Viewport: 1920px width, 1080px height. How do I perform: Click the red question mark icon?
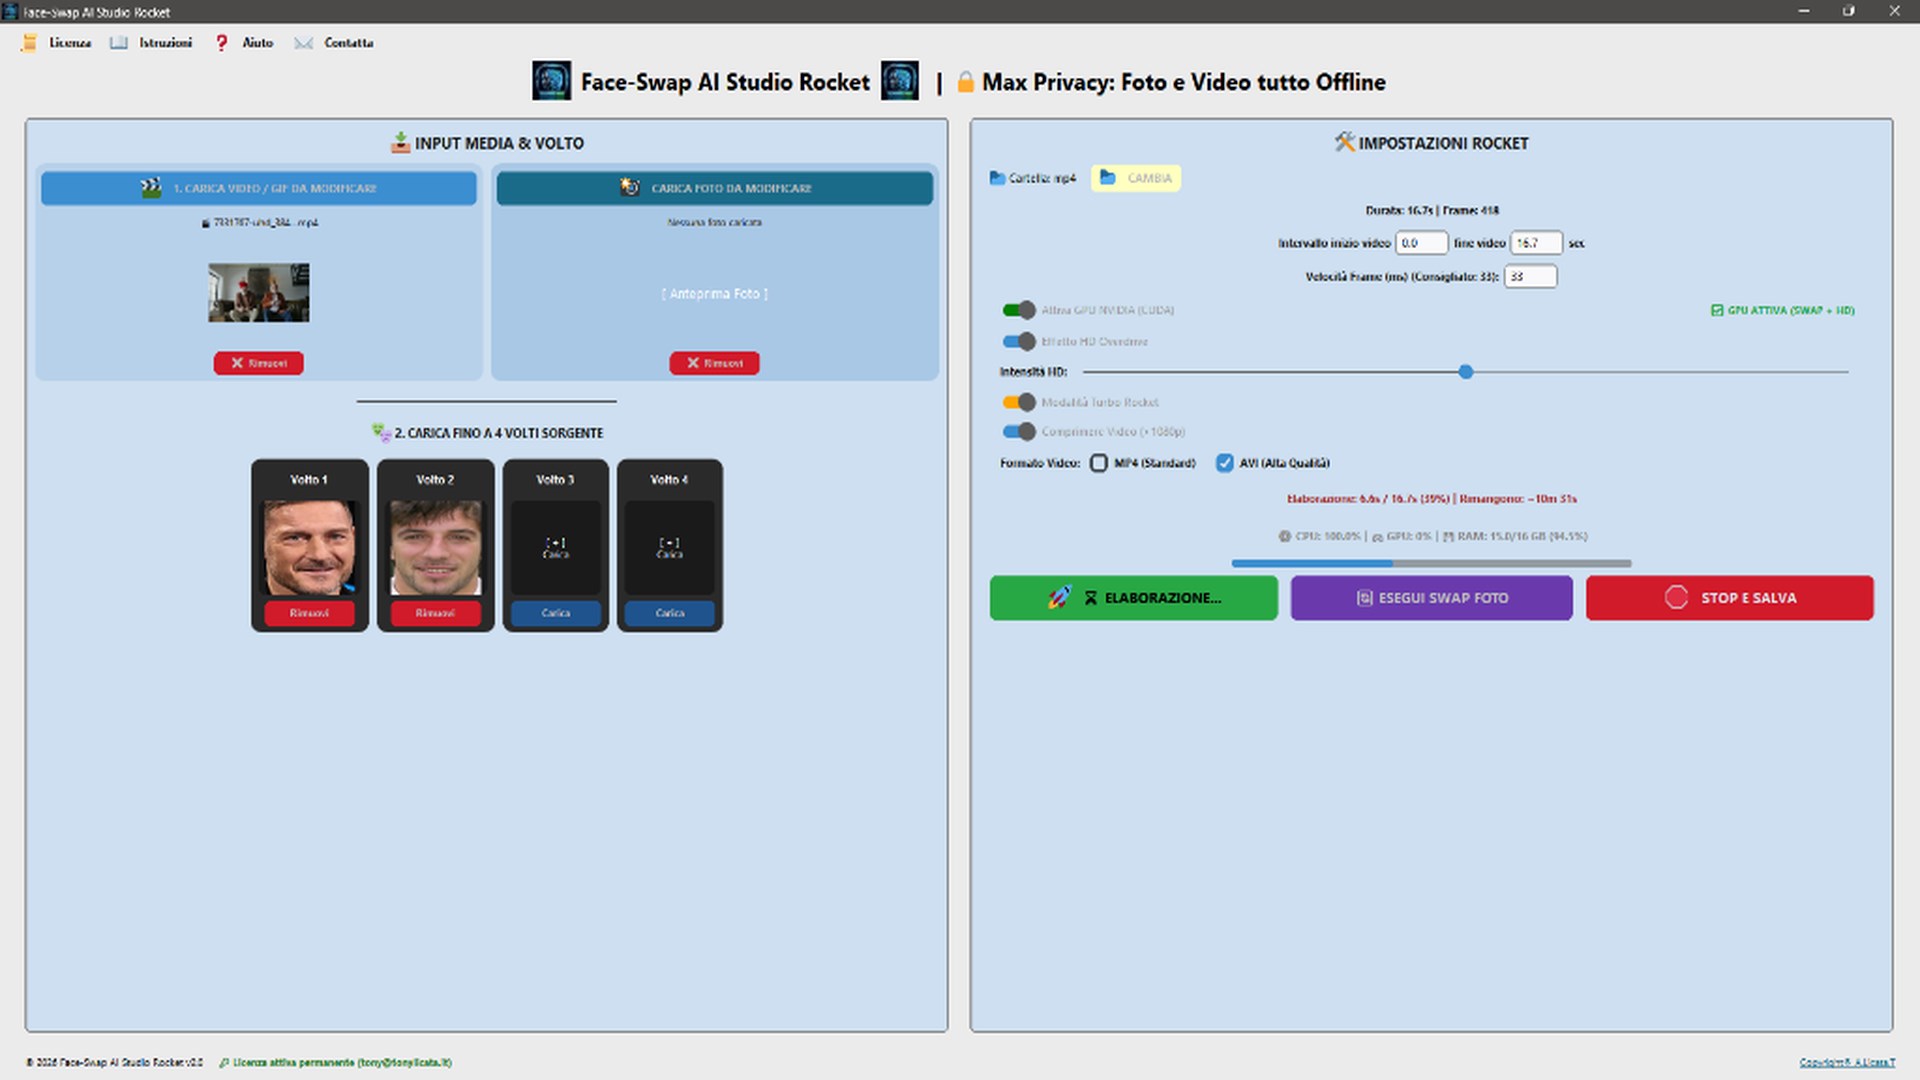coord(221,43)
